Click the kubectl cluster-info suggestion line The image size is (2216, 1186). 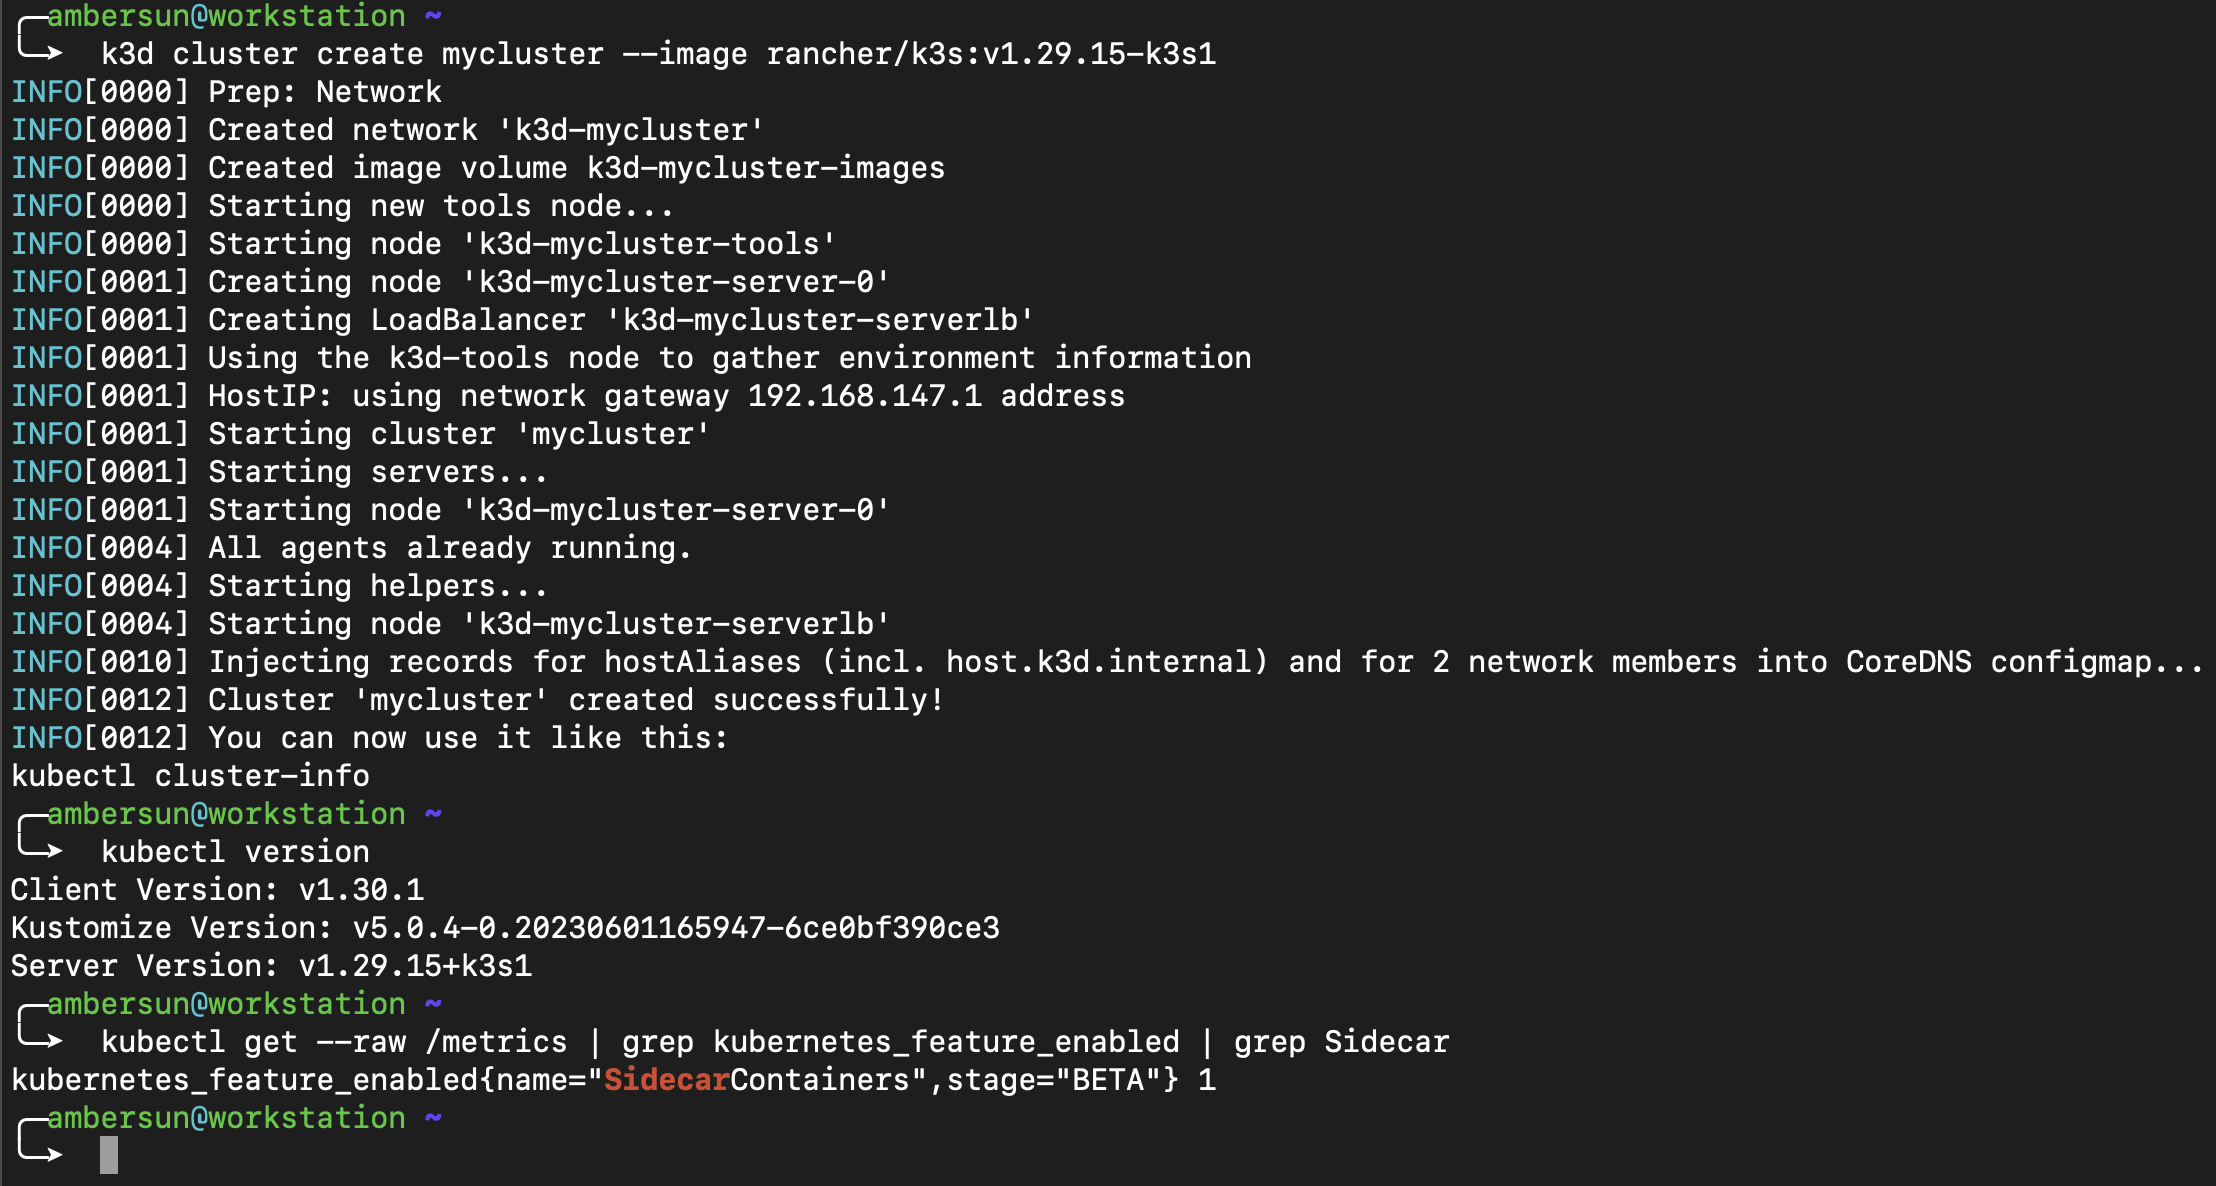click(190, 776)
